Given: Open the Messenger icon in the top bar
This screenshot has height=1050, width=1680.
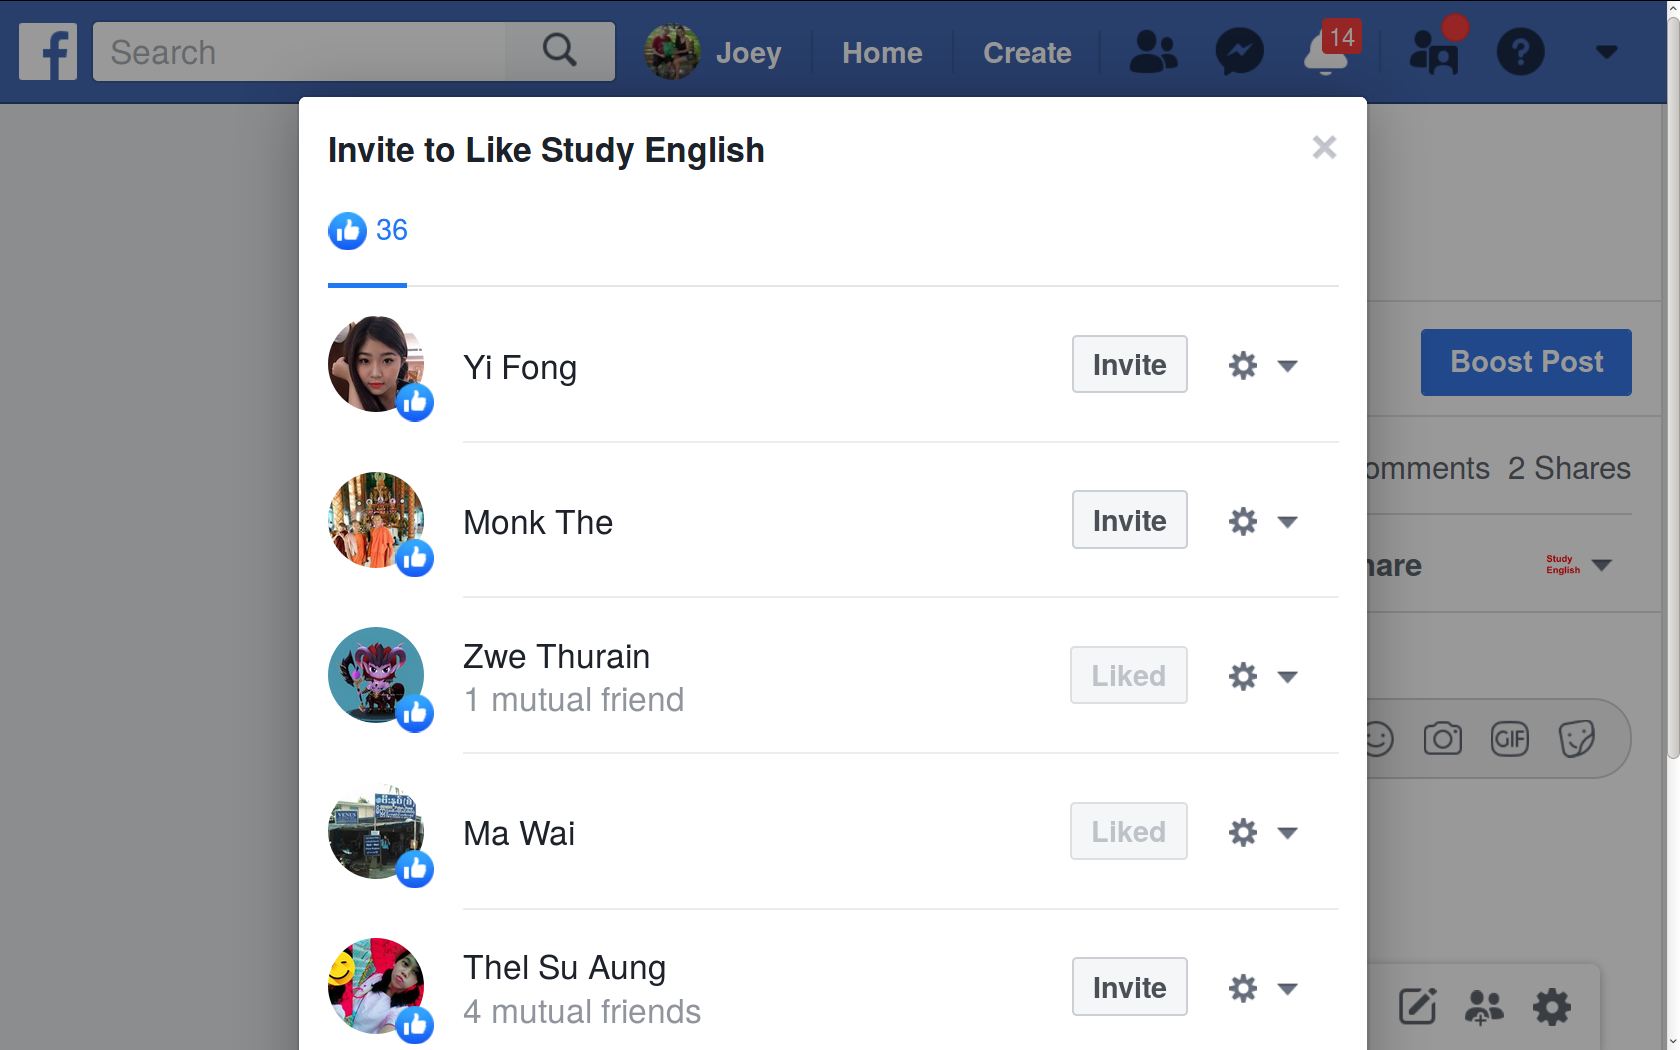Looking at the screenshot, I should [x=1240, y=51].
